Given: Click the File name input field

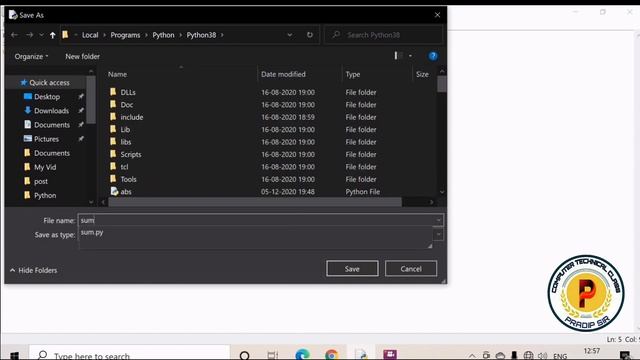Looking at the screenshot, I should point(256,220).
